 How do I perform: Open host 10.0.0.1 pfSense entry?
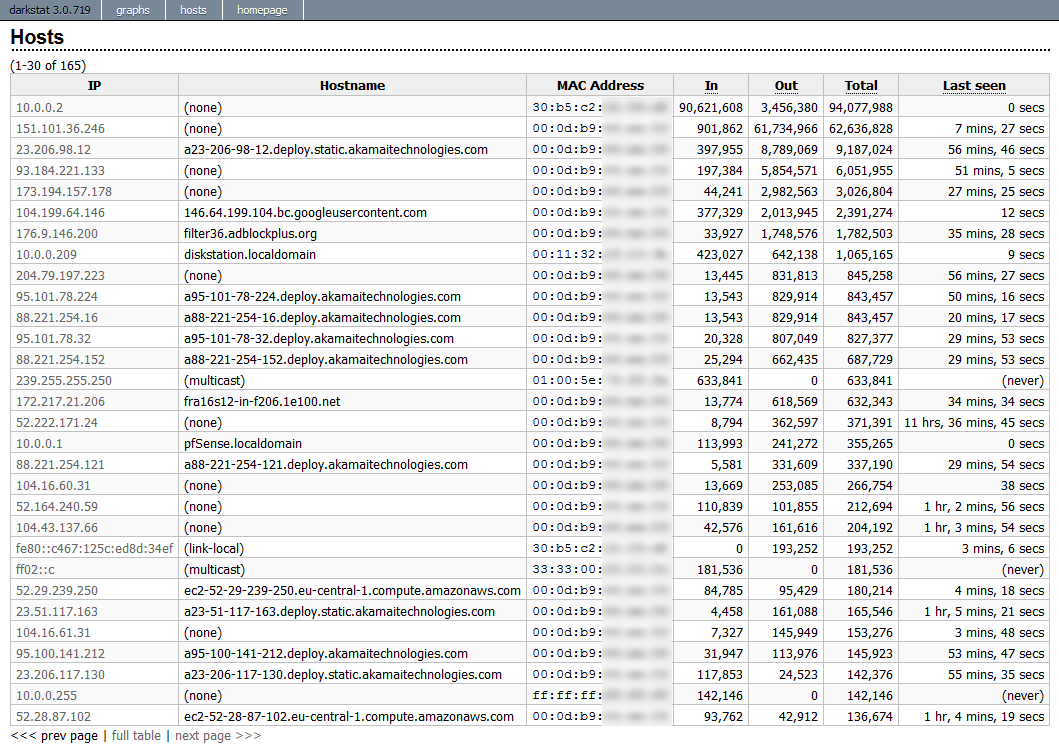coord(39,443)
